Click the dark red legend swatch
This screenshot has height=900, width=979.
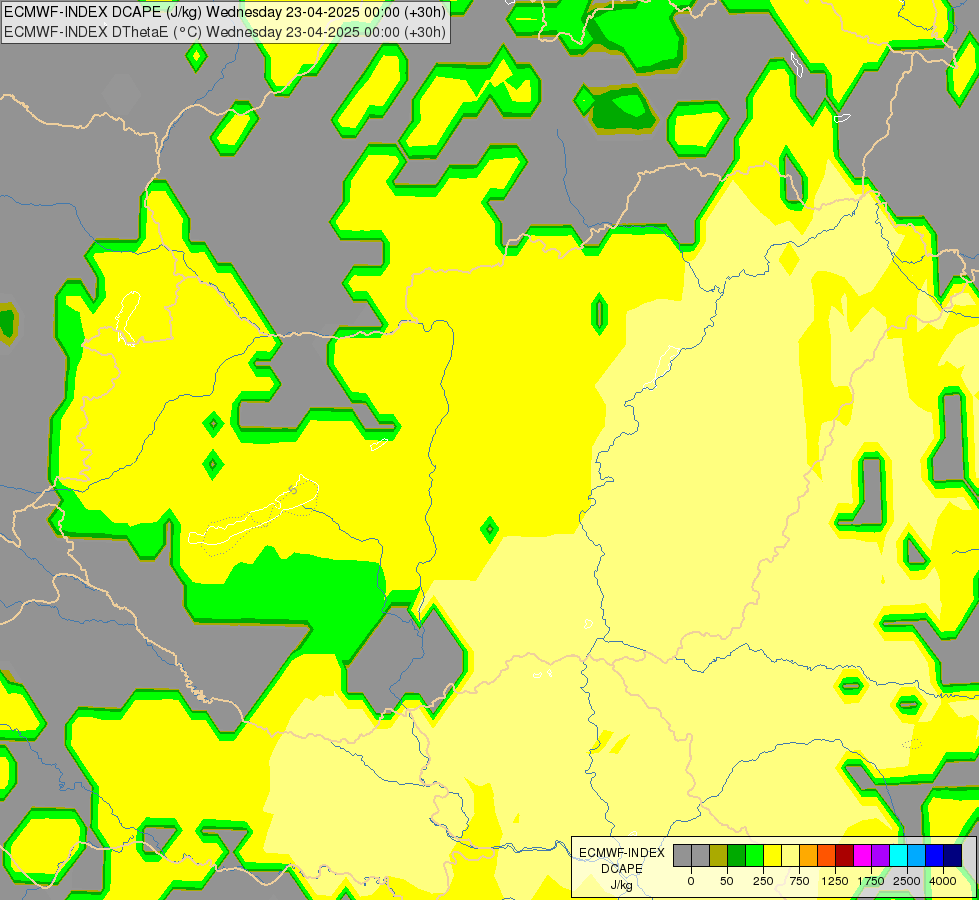(845, 856)
